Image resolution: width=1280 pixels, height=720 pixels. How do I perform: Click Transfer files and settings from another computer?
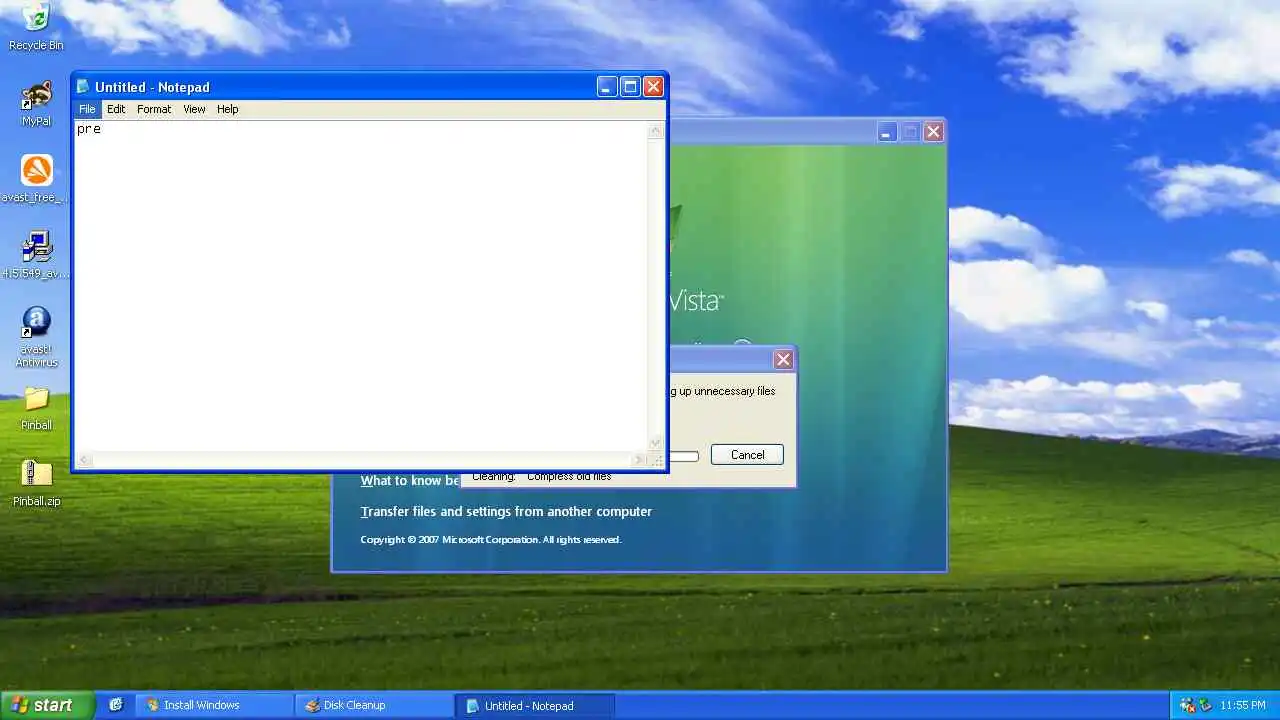click(x=506, y=511)
